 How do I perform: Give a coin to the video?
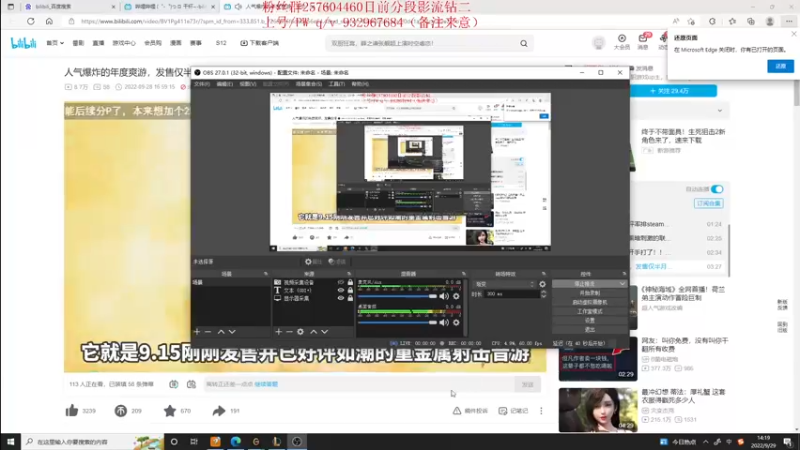click(120, 410)
